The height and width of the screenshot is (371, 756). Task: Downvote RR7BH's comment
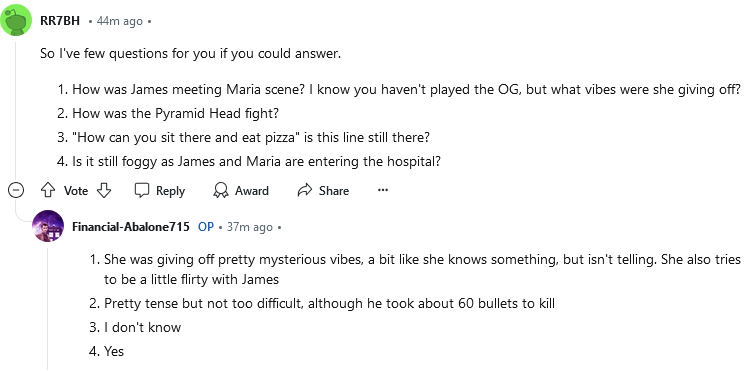(x=104, y=191)
